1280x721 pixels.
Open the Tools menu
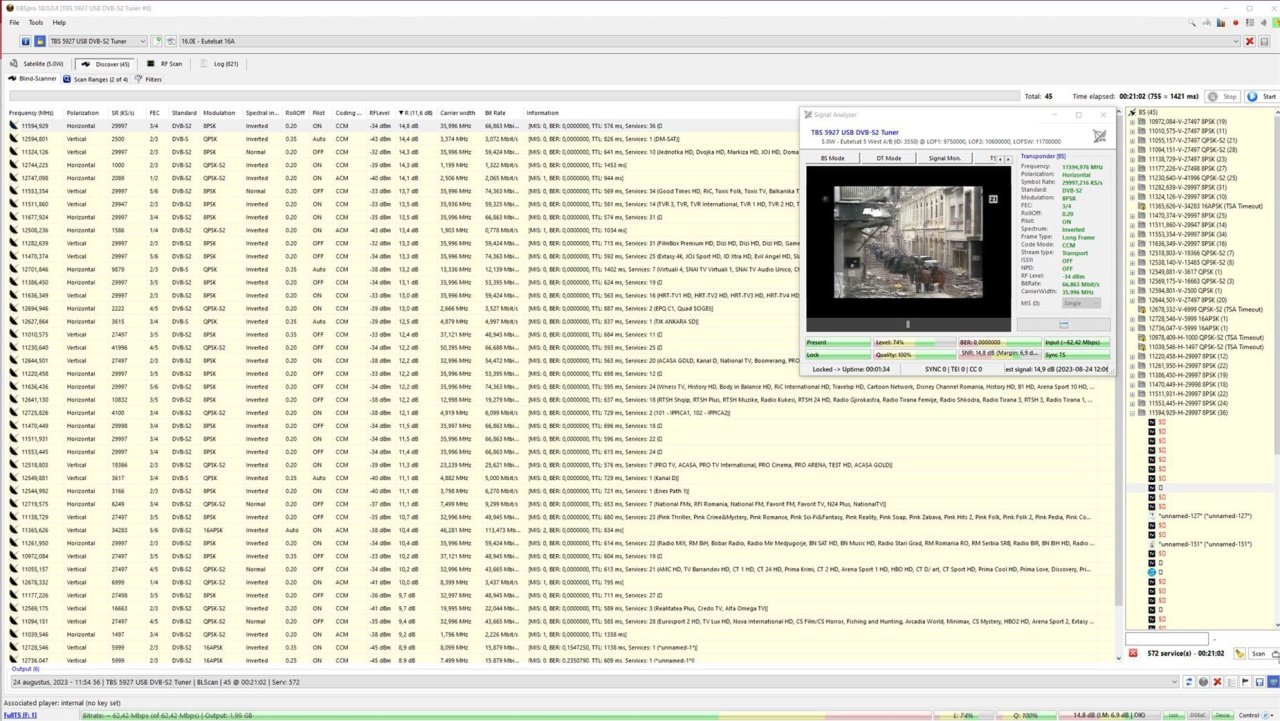click(34, 22)
